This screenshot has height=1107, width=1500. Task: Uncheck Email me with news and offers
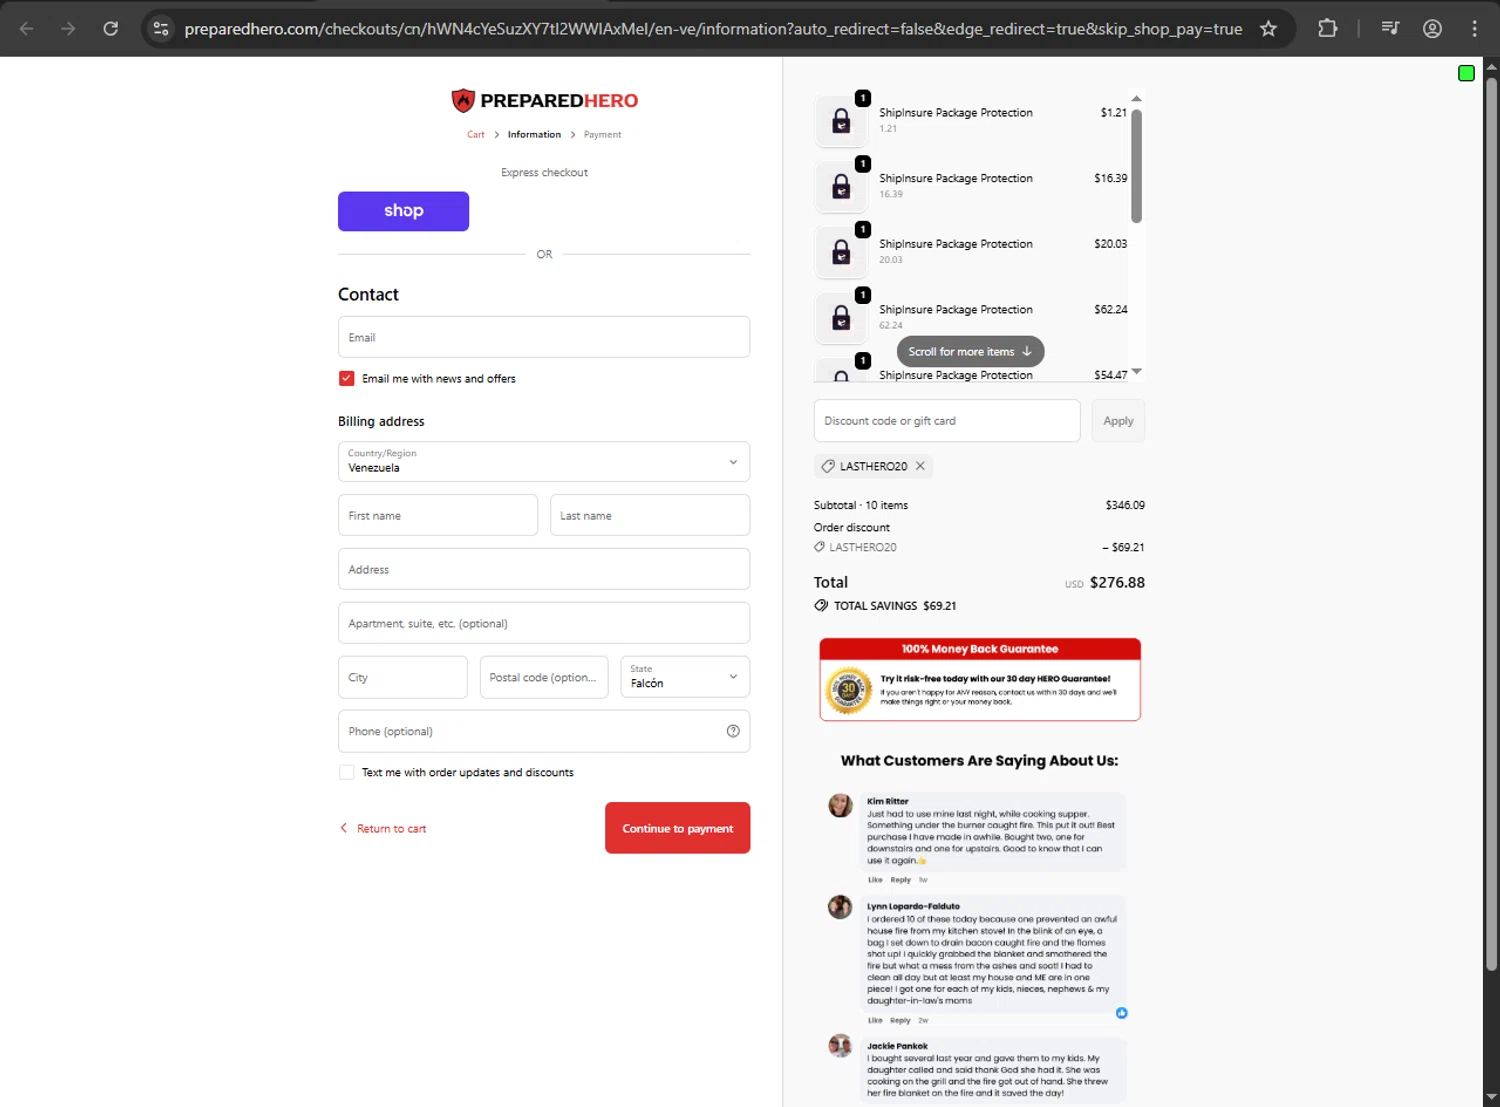pos(346,378)
